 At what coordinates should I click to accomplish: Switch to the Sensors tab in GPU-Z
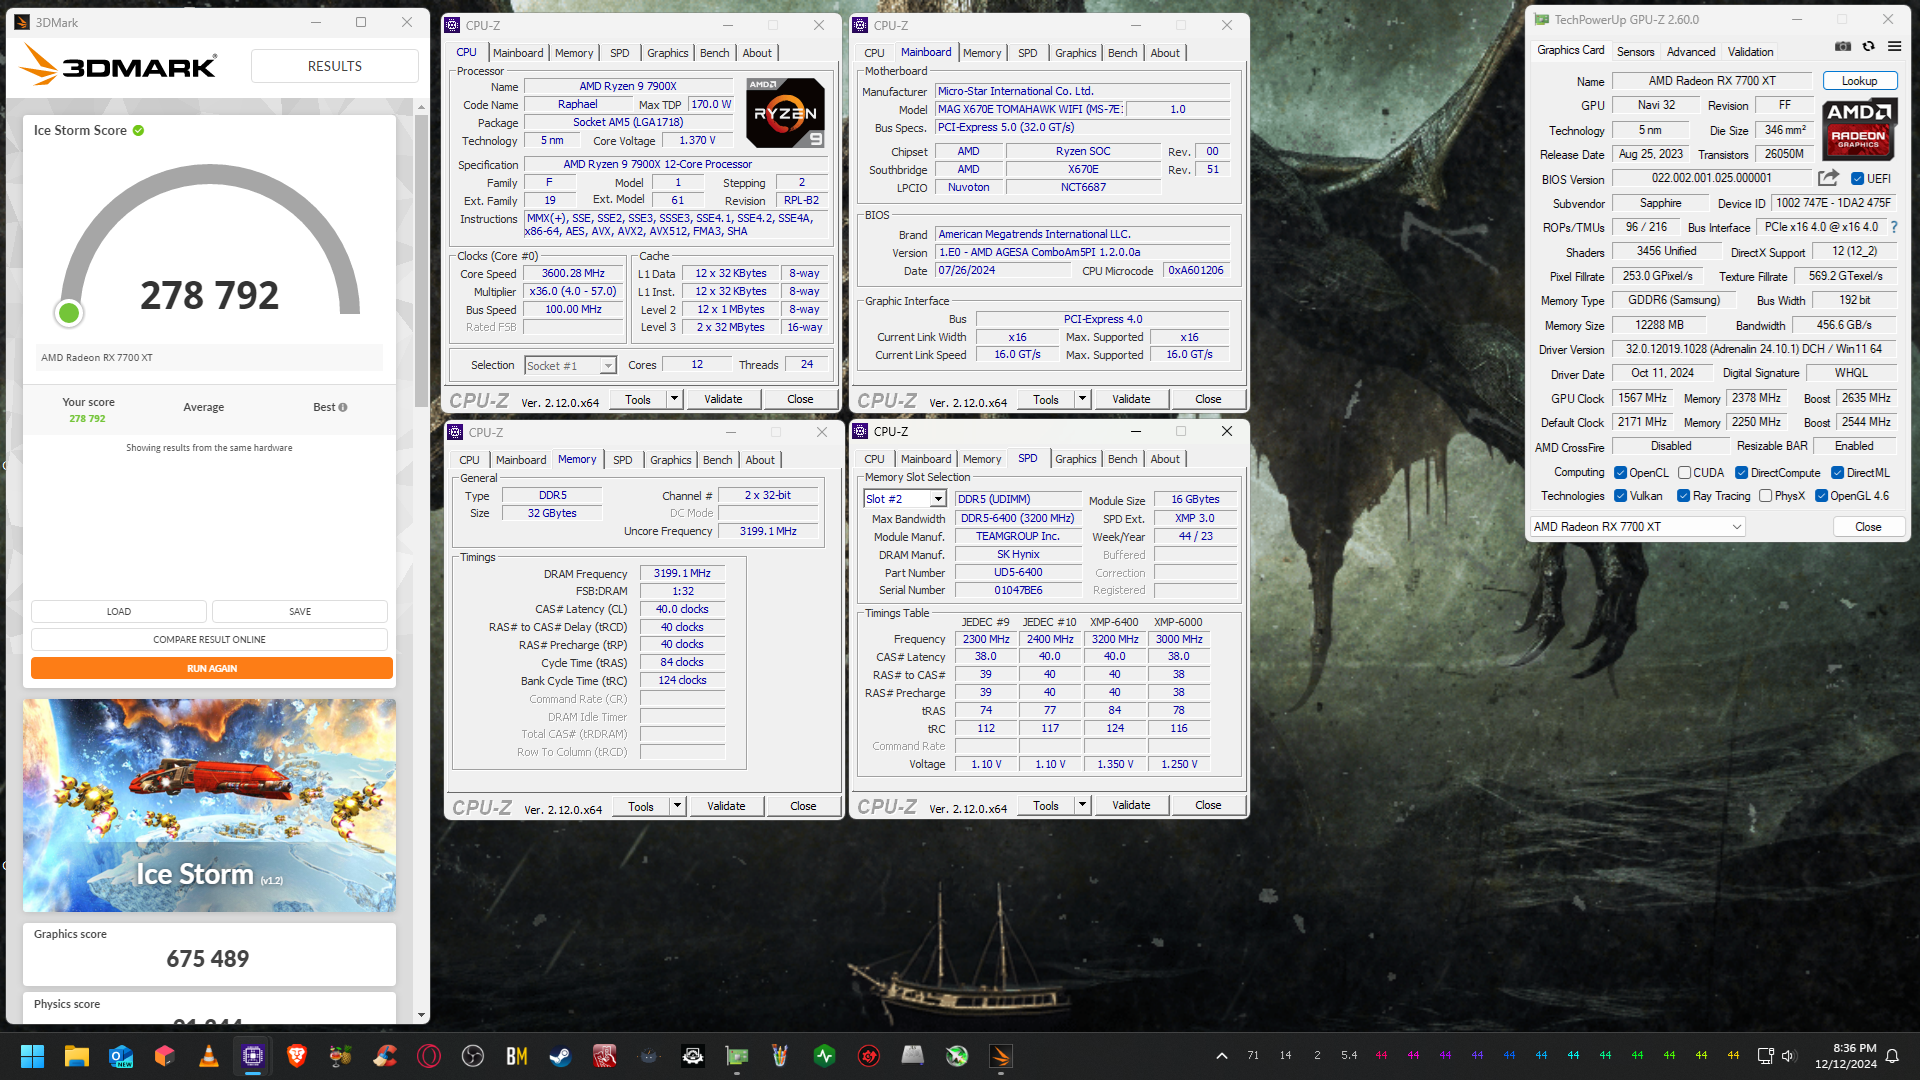pos(1635,52)
